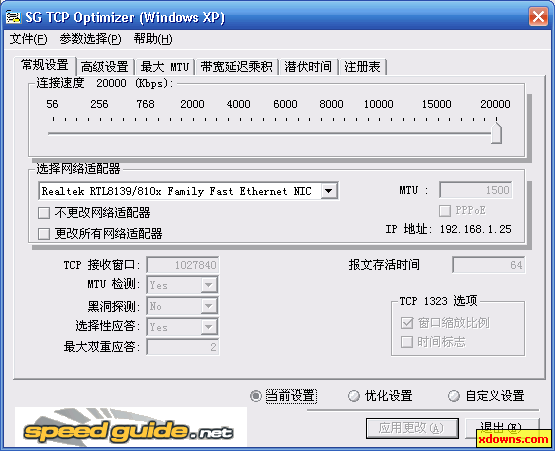
Task: Select the 优化设置 radio button
Action: pos(354,396)
